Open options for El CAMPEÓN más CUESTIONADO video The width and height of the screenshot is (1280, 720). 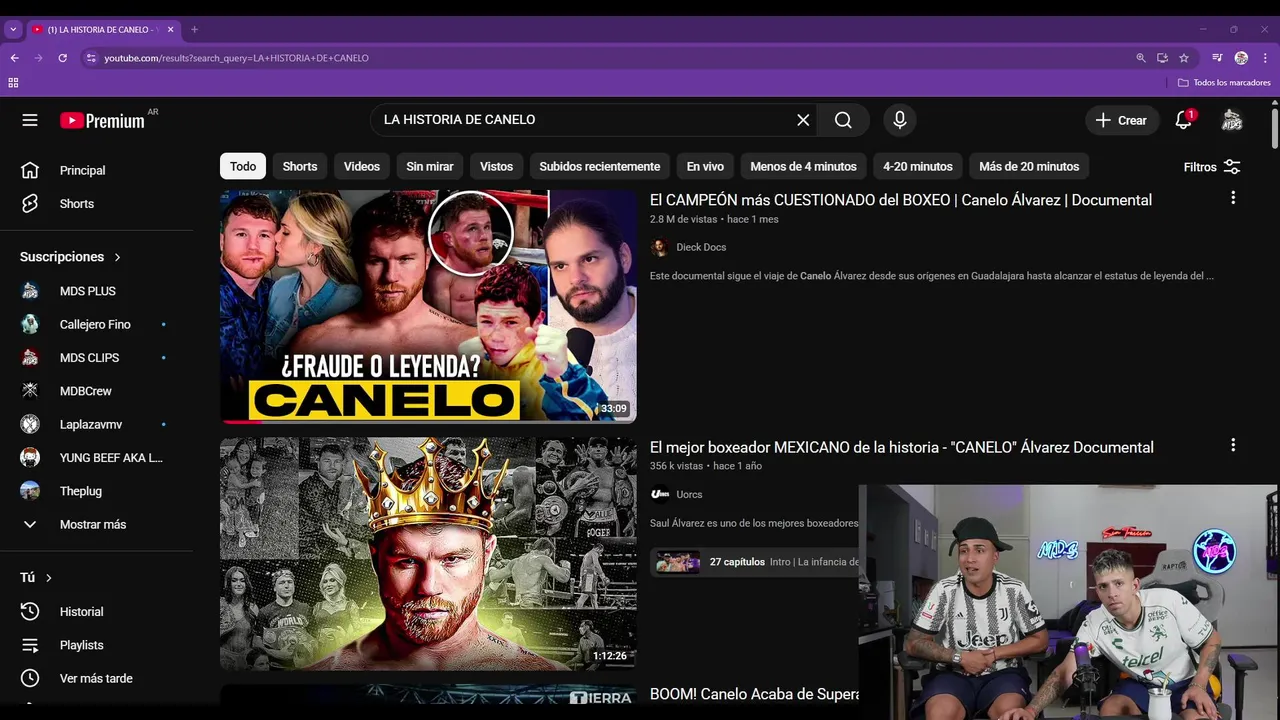coord(1233,198)
